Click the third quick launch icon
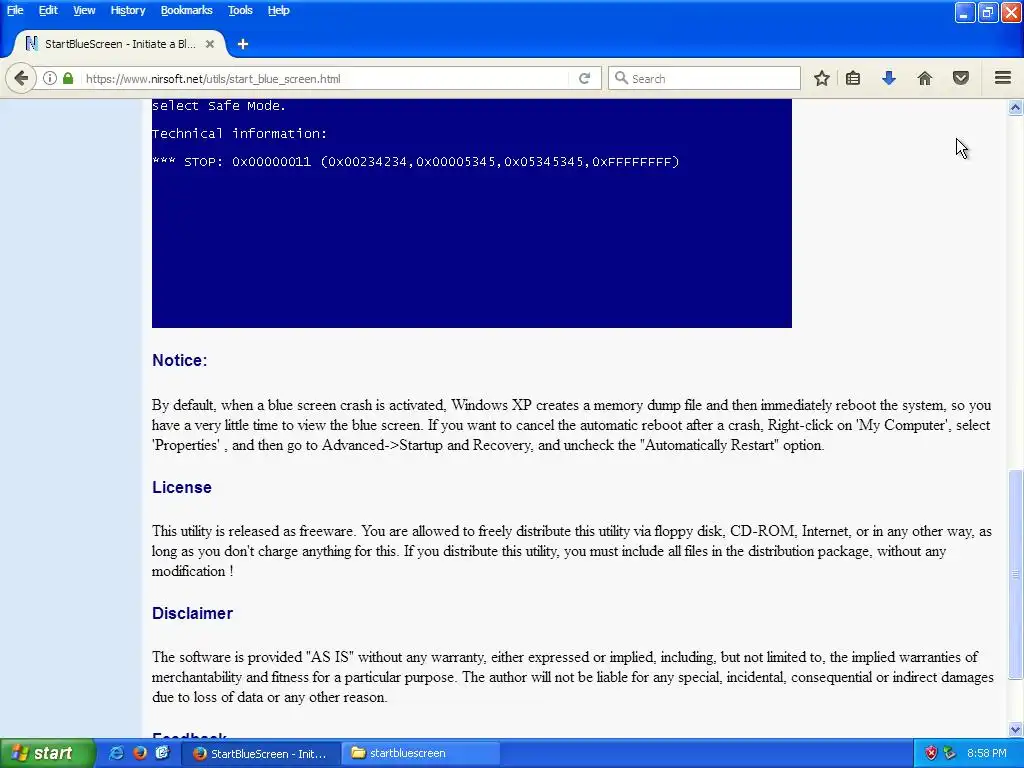This screenshot has height=768, width=1024. (163, 753)
